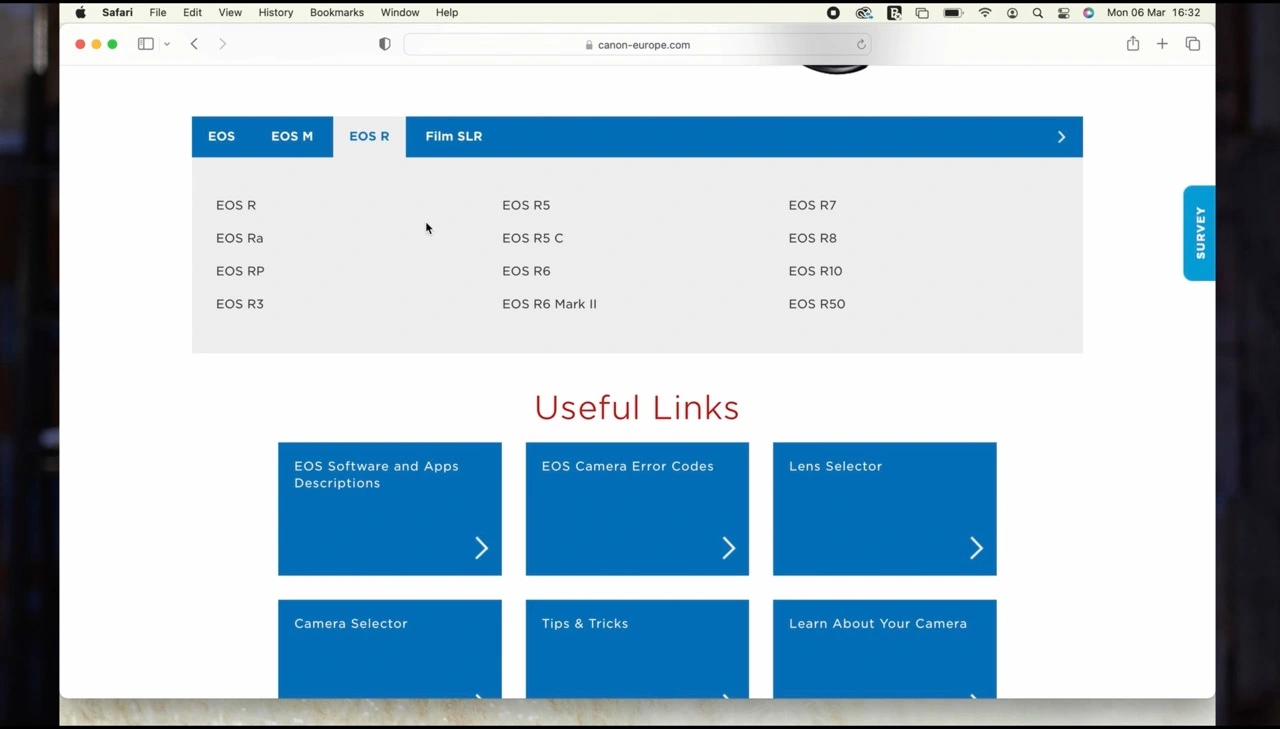Screen dimensions: 1280x729
Task: Select the EOS R tab
Action: coord(369,137)
